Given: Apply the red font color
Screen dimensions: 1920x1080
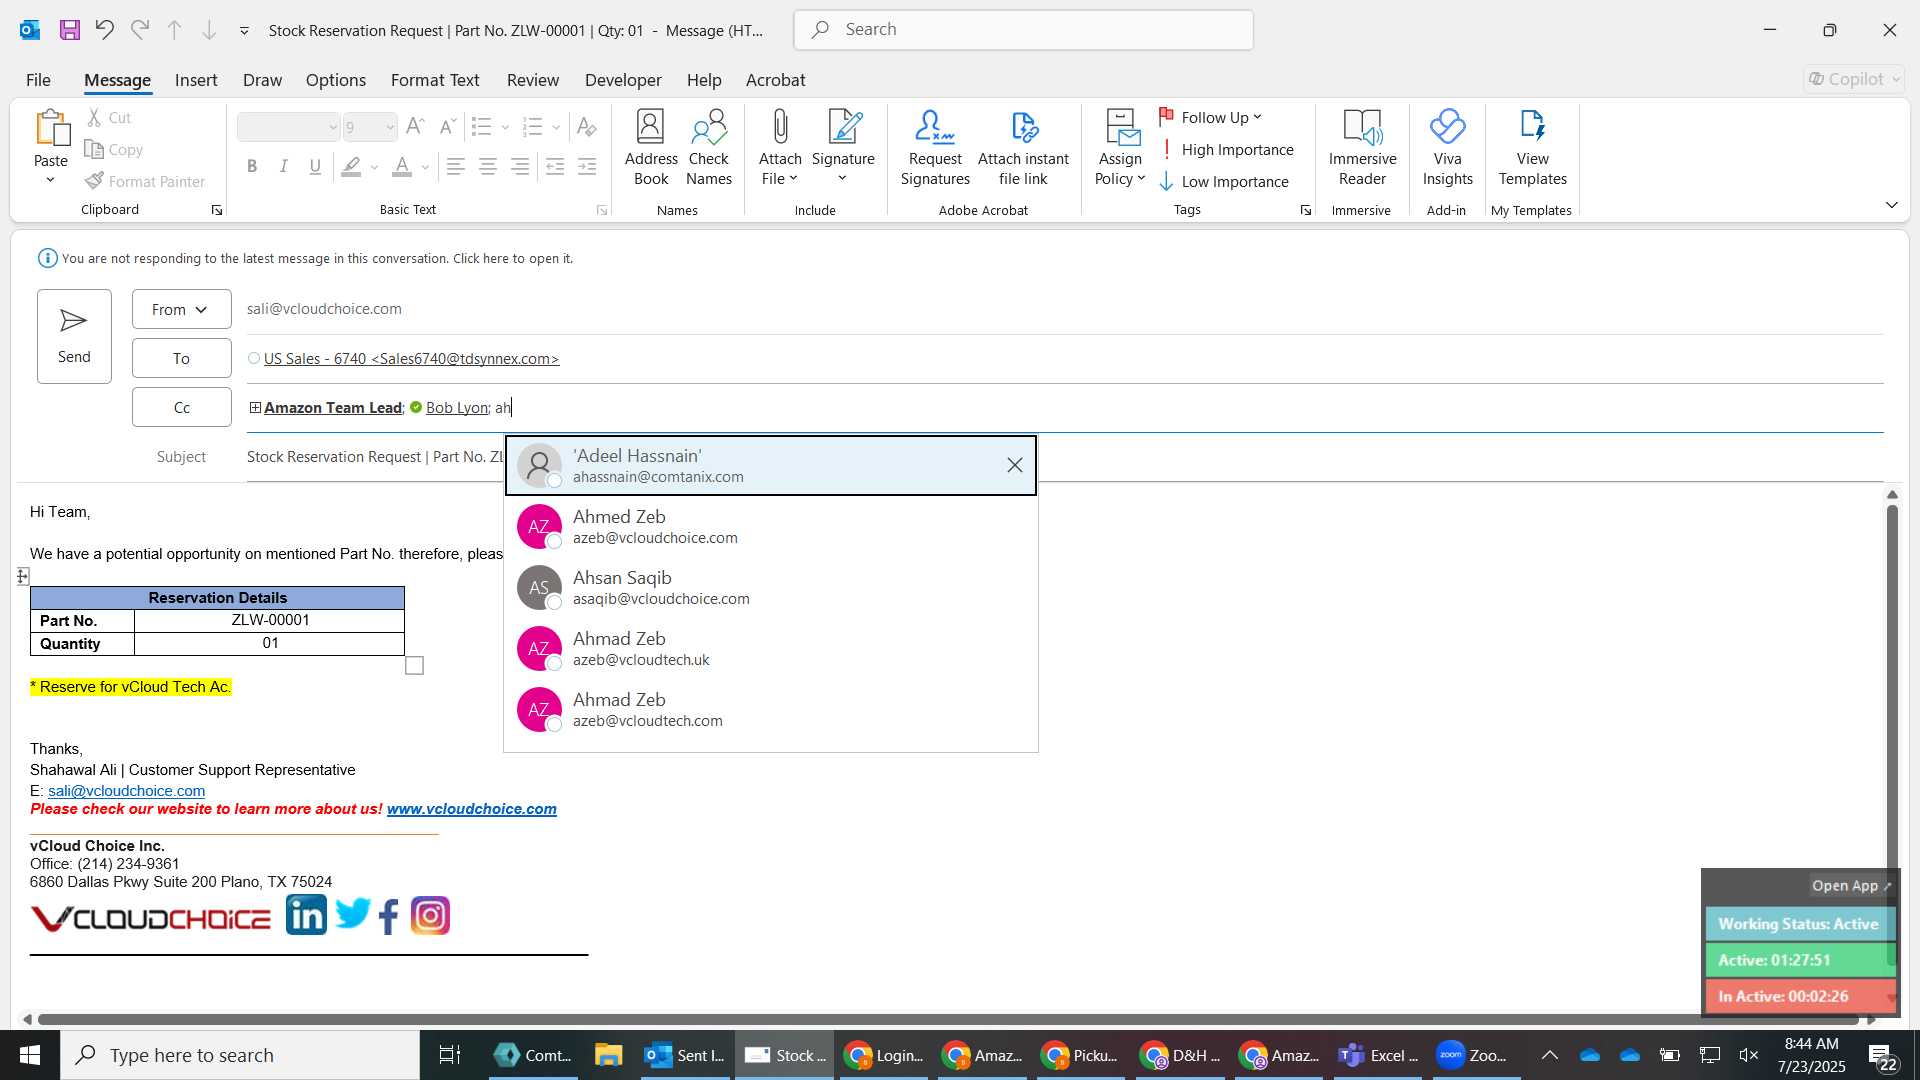Looking at the screenshot, I should [402, 167].
